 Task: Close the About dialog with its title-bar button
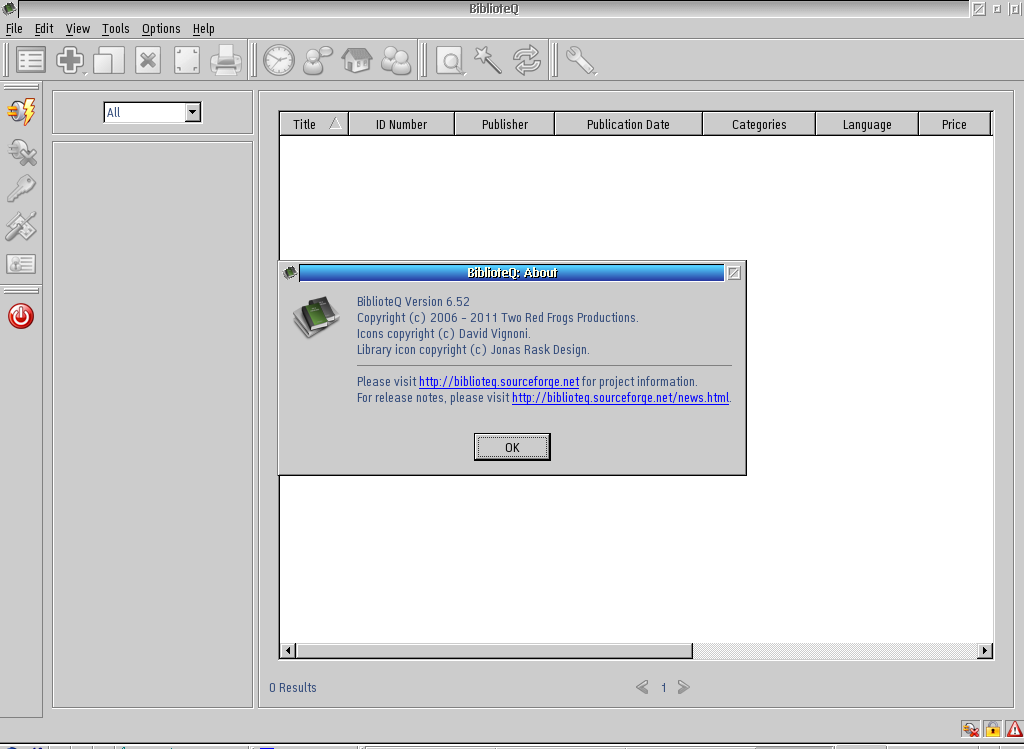tap(734, 273)
